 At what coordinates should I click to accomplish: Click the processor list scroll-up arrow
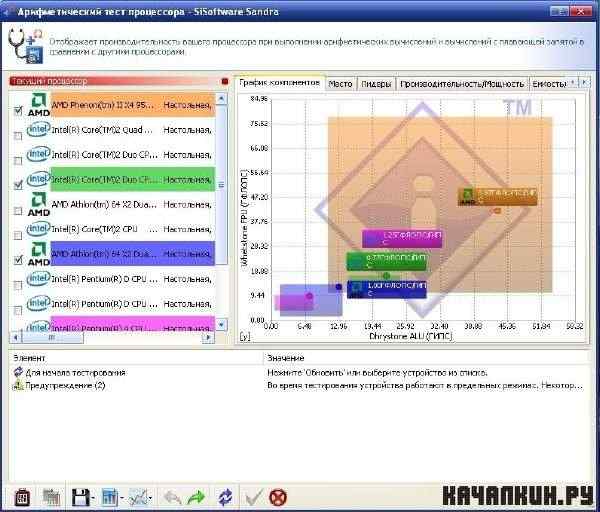pyautogui.click(x=222, y=98)
